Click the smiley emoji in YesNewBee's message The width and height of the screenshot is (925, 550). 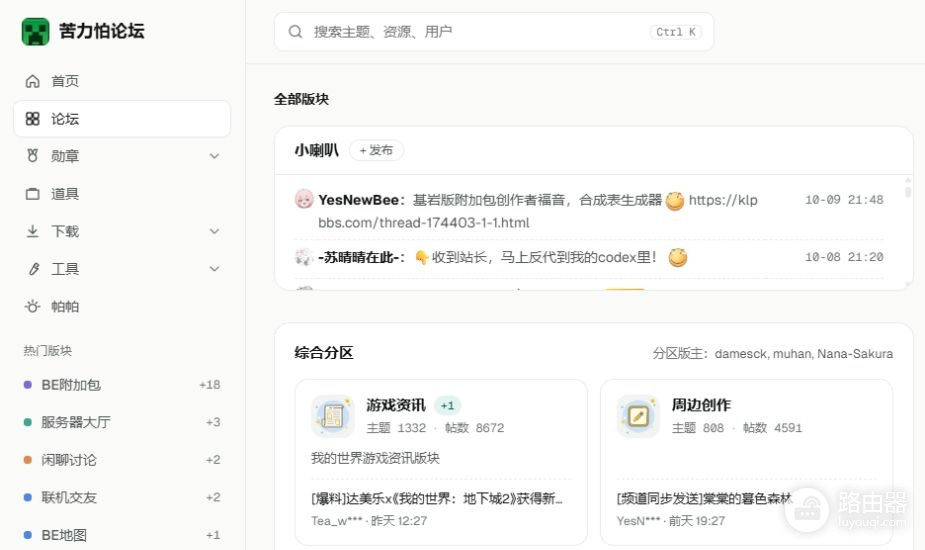click(x=675, y=201)
